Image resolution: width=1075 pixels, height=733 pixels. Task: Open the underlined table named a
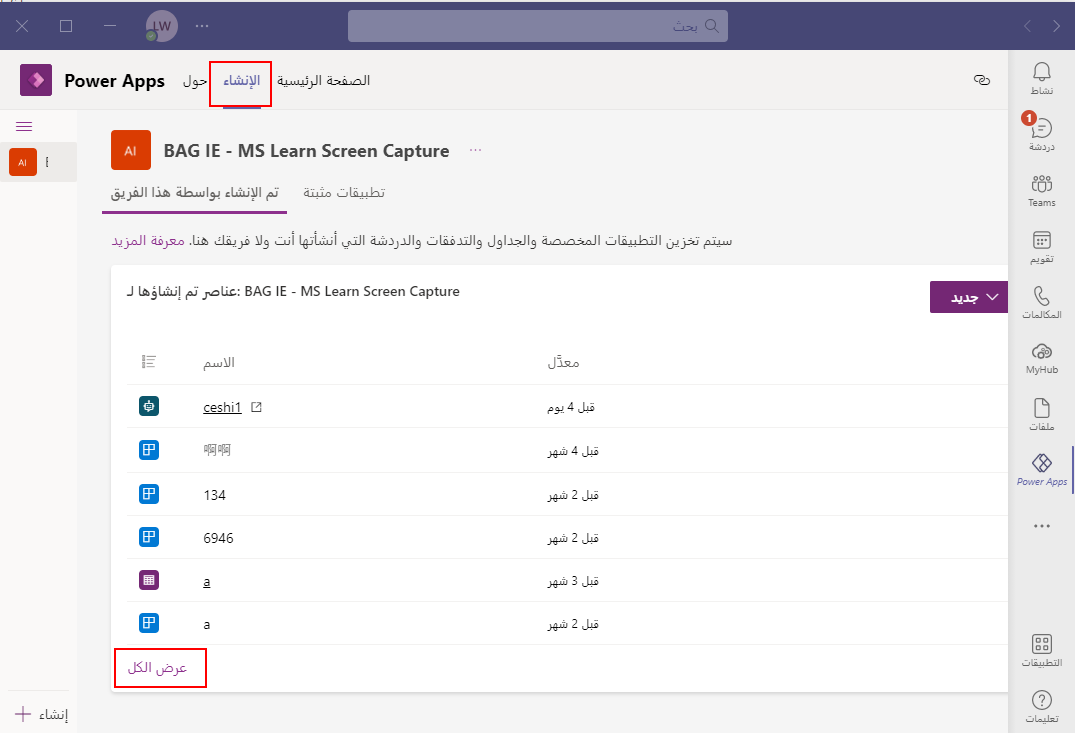point(206,581)
